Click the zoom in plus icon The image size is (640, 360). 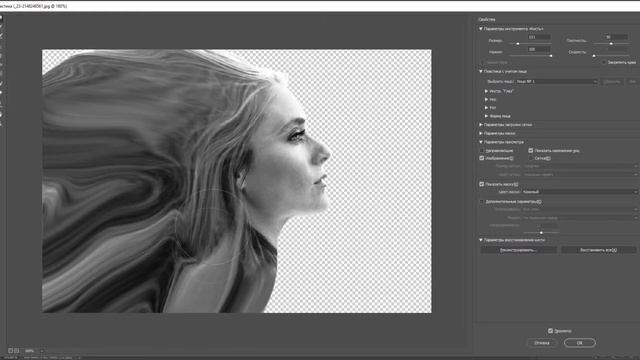pos(16,351)
